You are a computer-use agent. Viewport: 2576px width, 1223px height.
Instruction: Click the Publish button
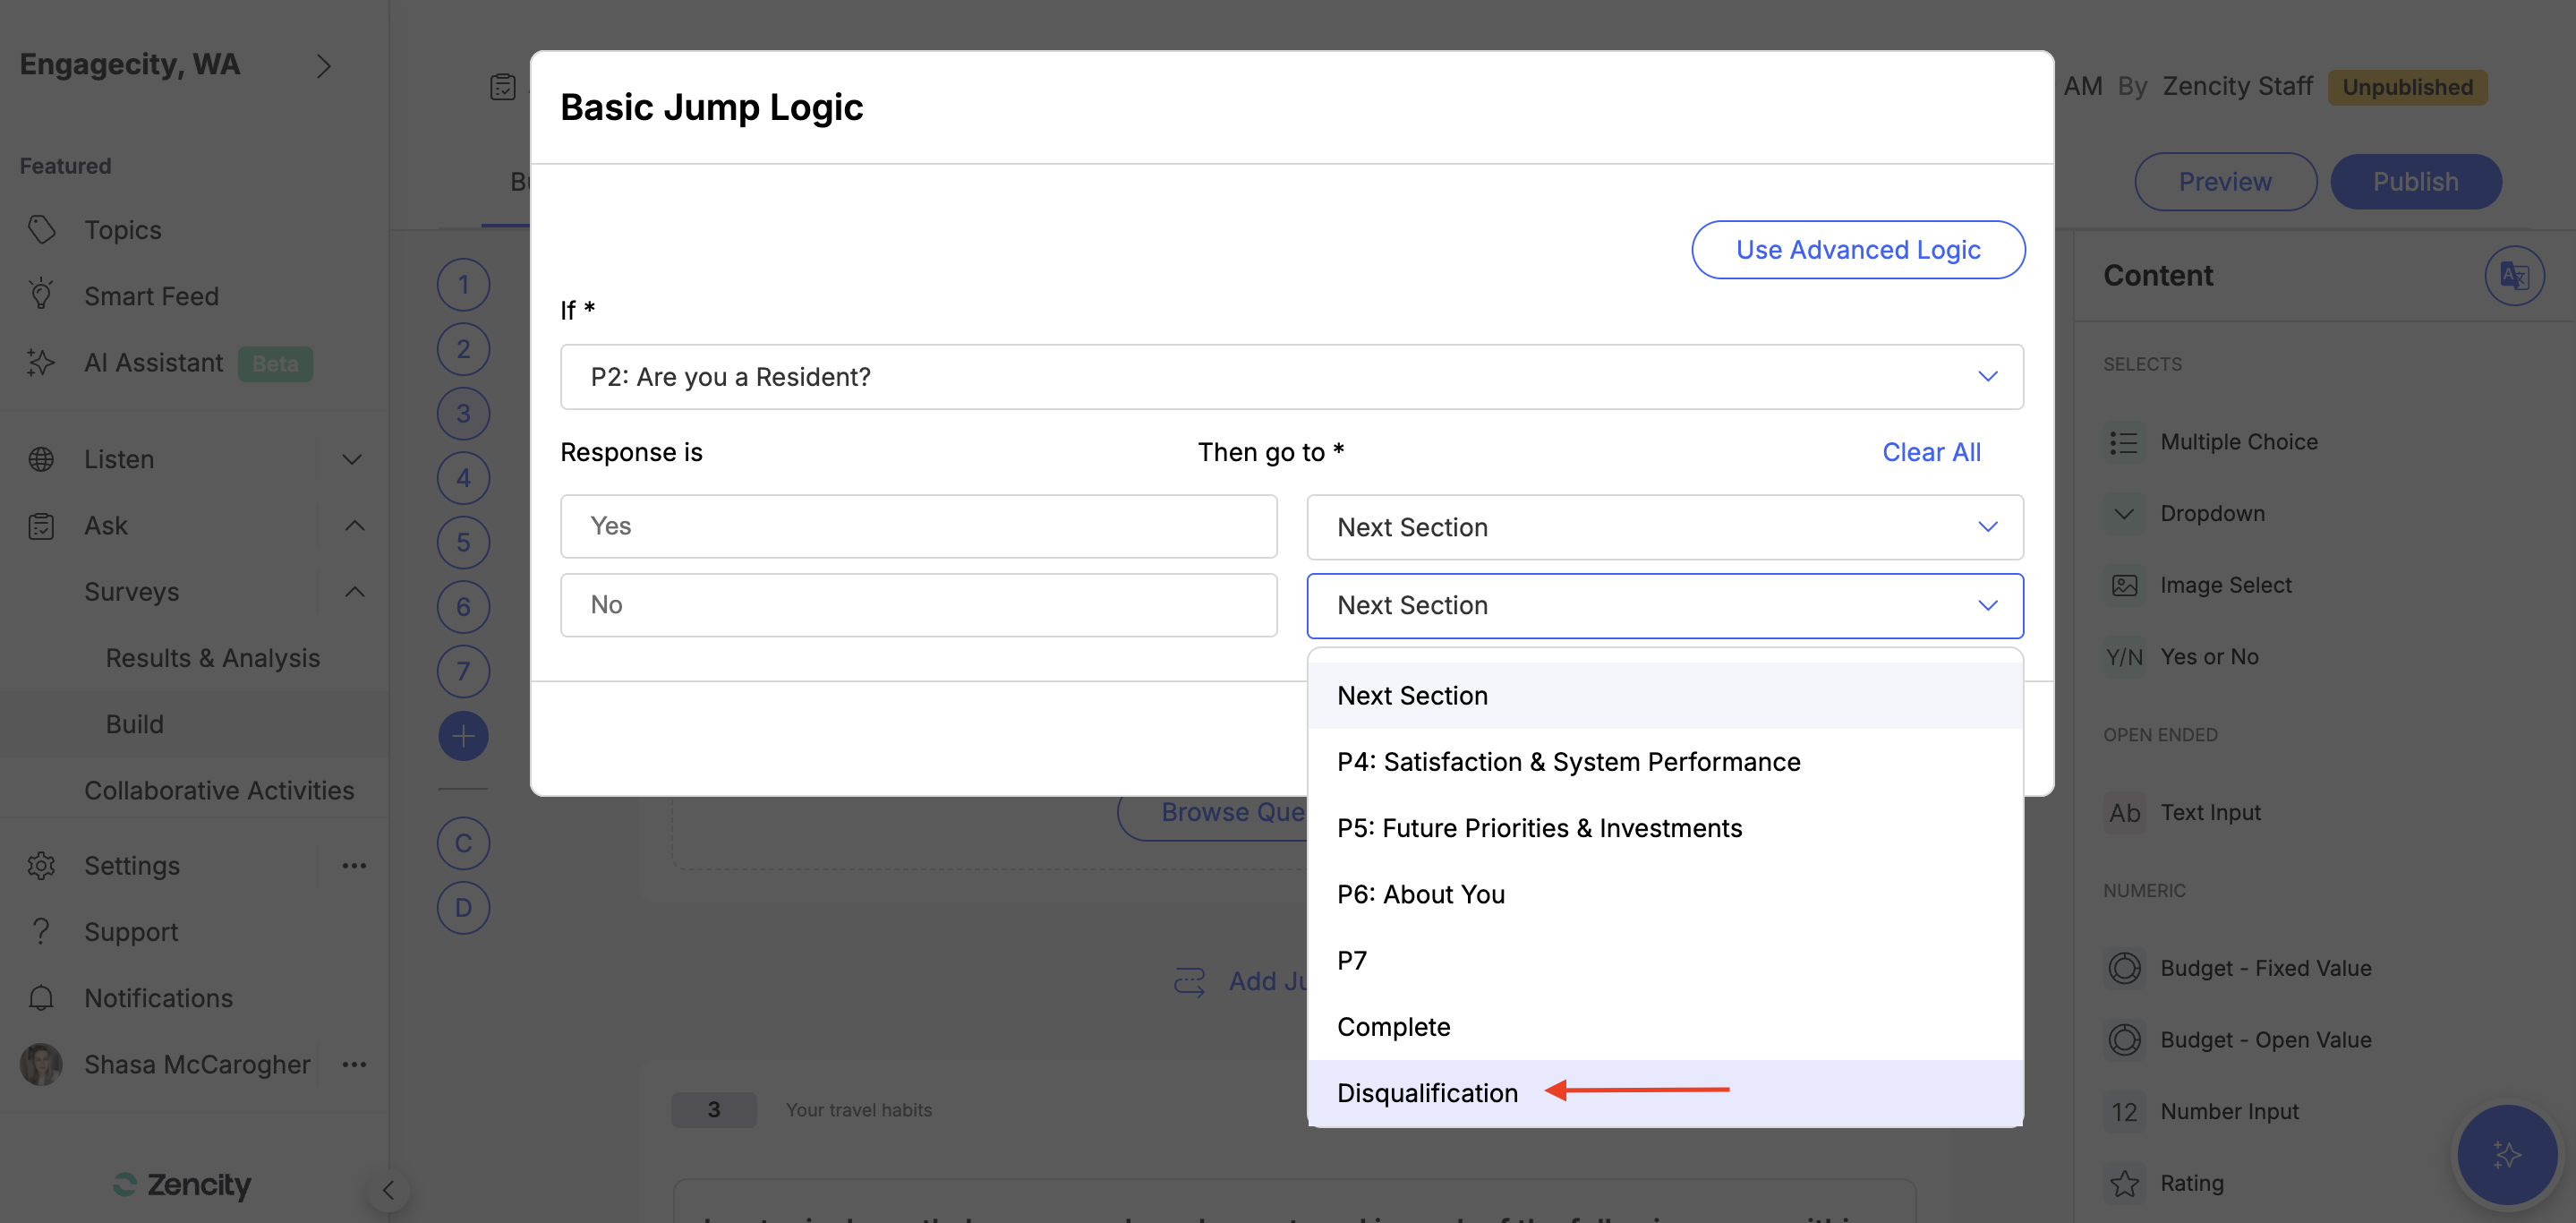click(x=2415, y=182)
